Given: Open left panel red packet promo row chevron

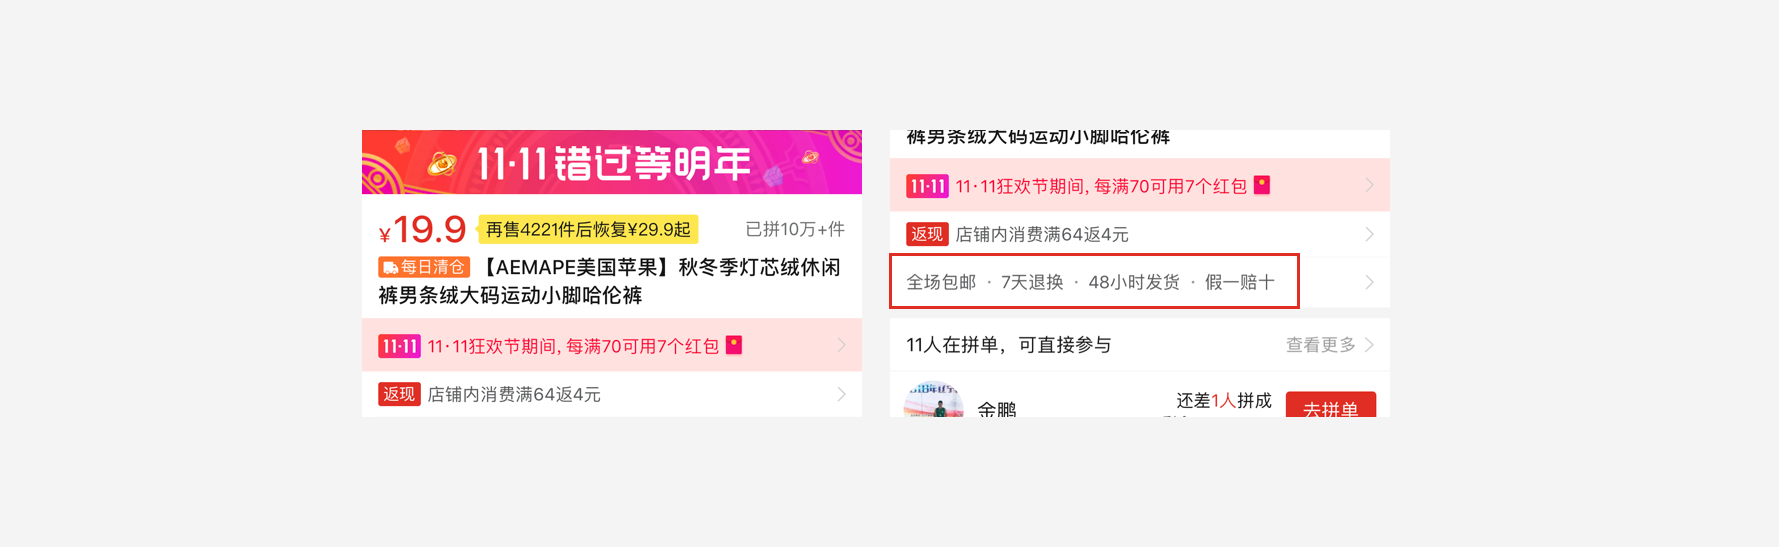Looking at the screenshot, I should [x=841, y=345].
